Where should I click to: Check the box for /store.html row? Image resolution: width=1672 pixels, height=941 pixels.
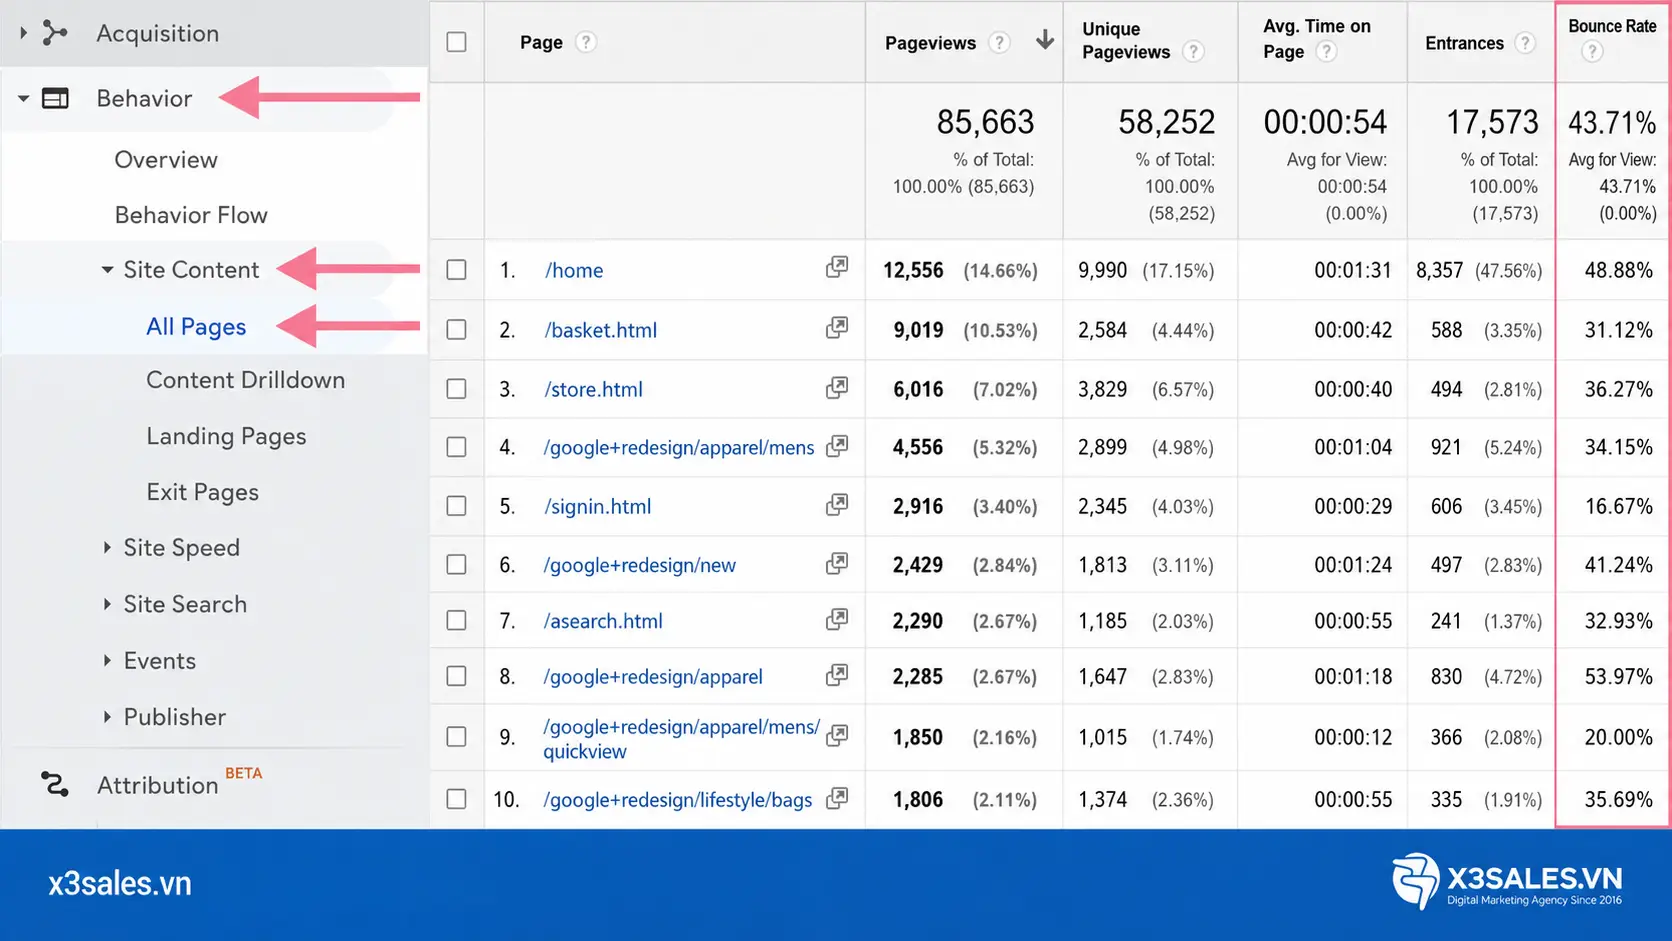point(456,389)
